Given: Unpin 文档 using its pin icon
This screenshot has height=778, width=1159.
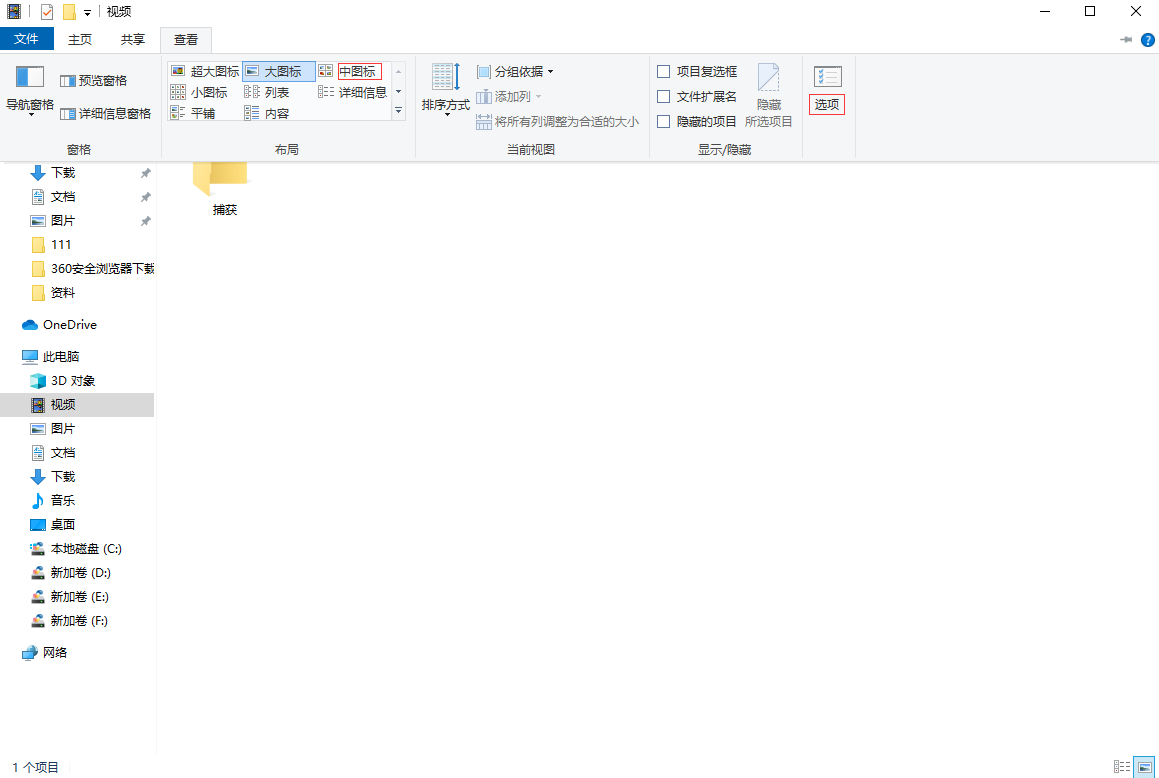Looking at the screenshot, I should tap(146, 197).
